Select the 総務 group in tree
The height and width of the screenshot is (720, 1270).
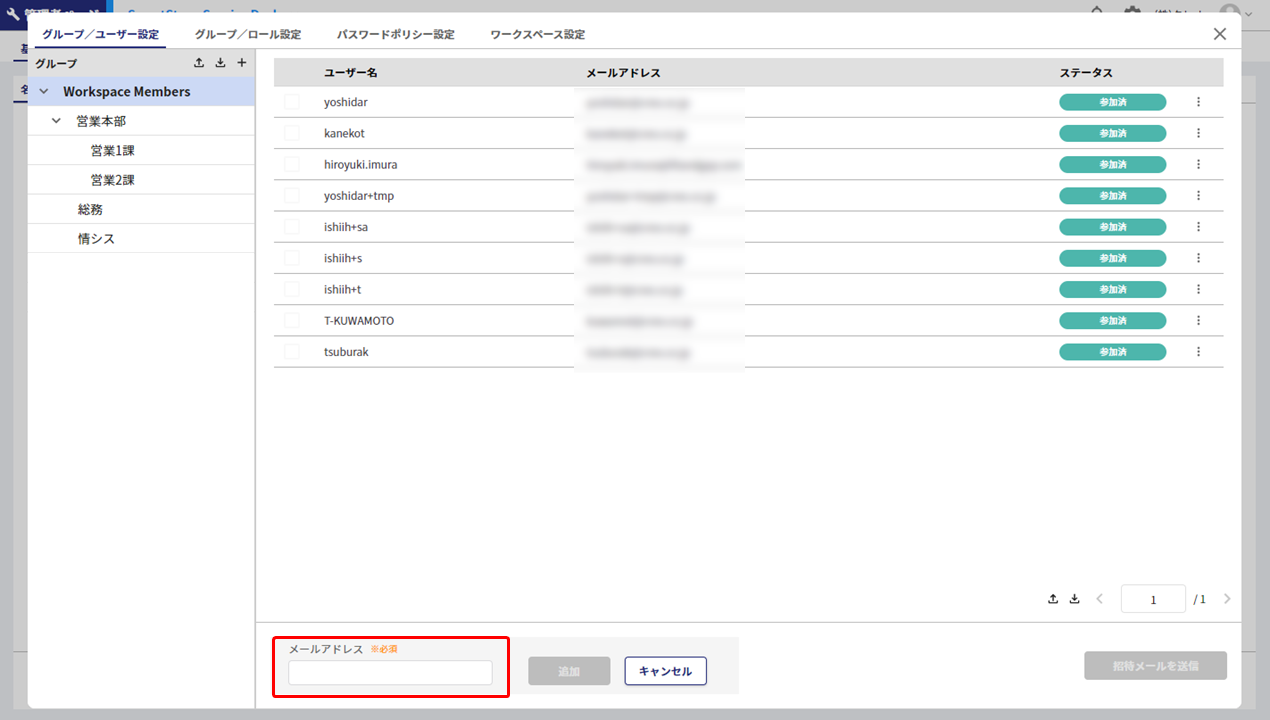pyautogui.click(x=90, y=210)
